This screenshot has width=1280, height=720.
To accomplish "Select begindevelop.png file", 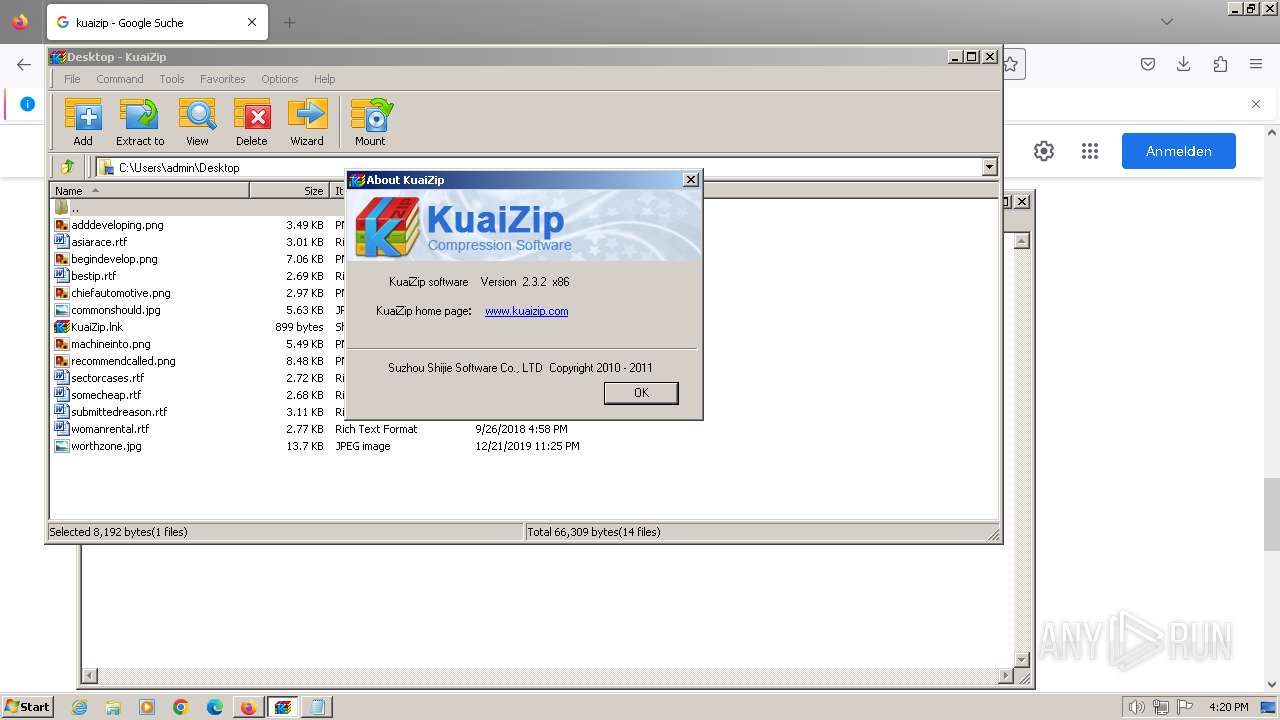I will coord(114,259).
